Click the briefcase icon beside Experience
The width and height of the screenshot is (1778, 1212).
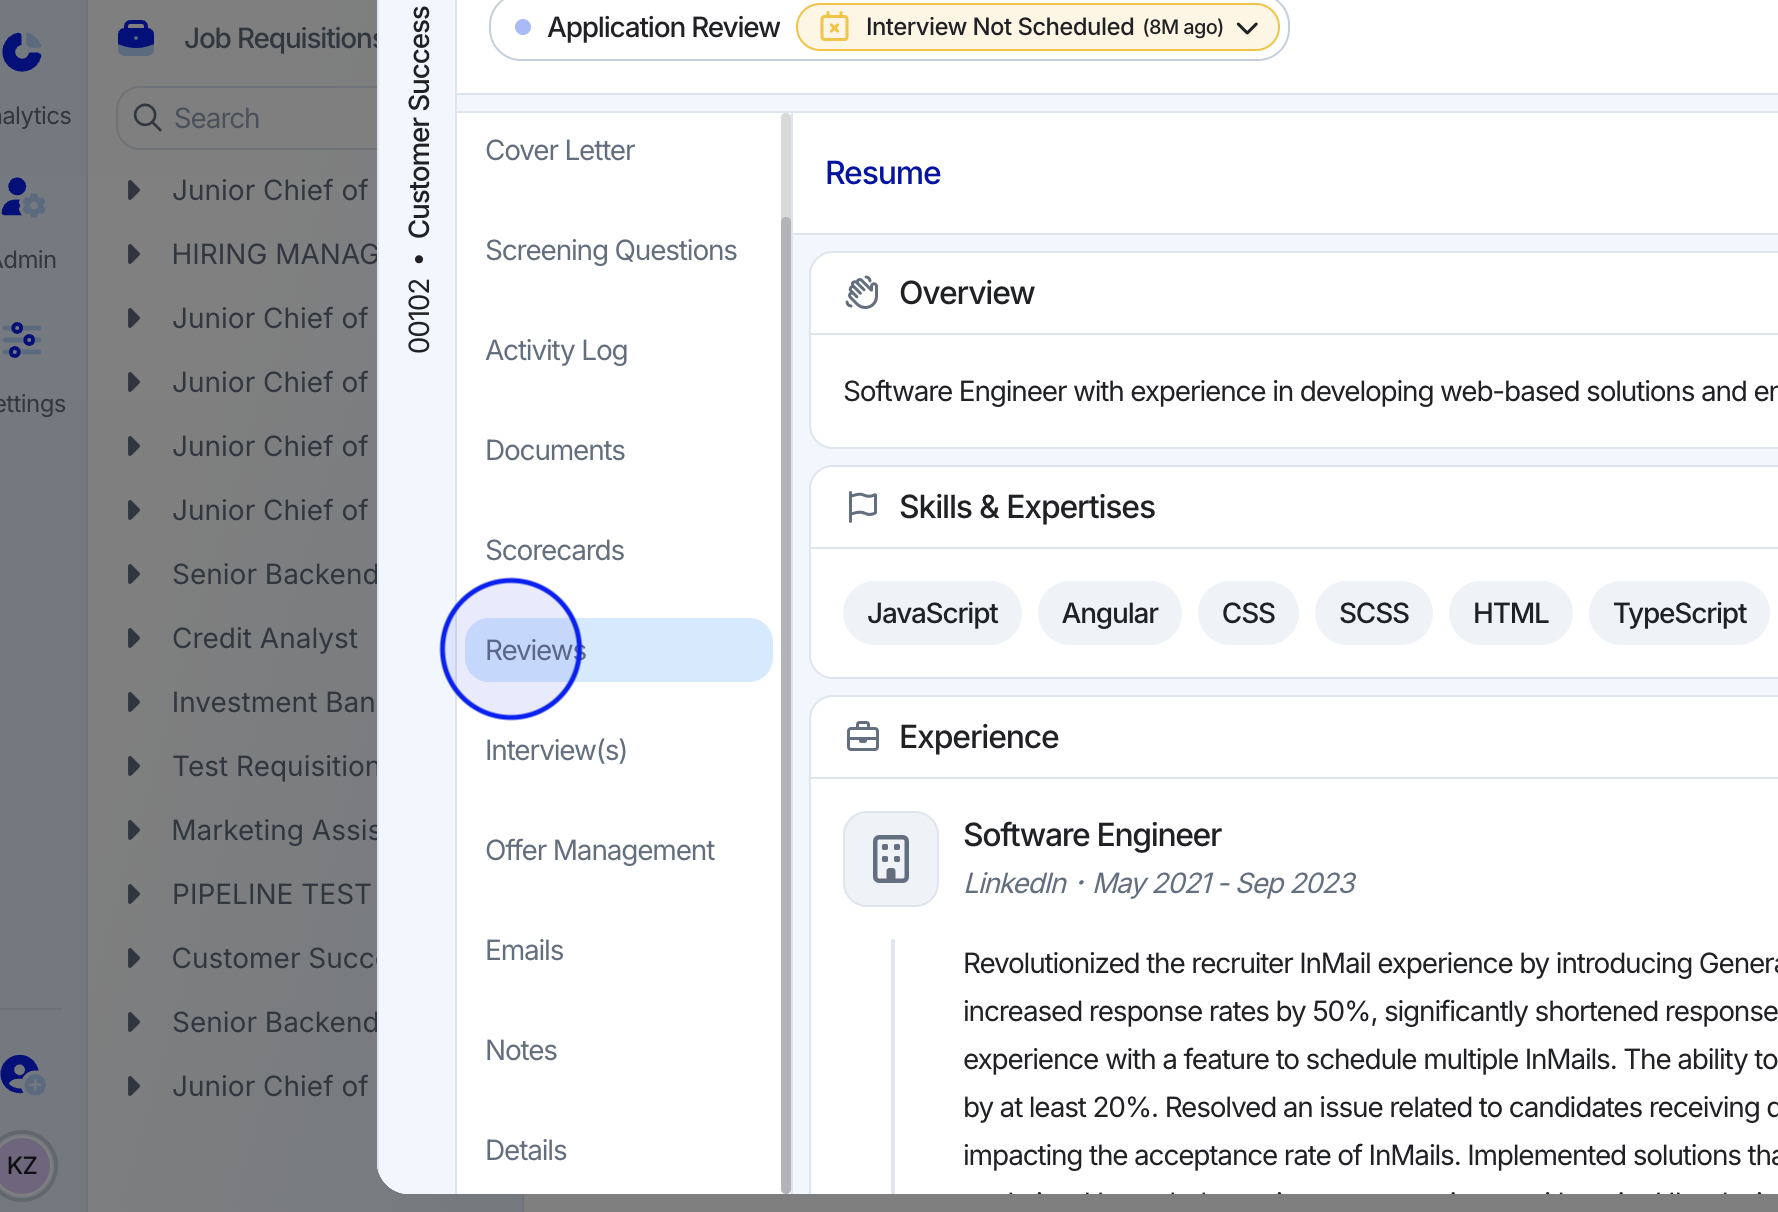tap(862, 737)
